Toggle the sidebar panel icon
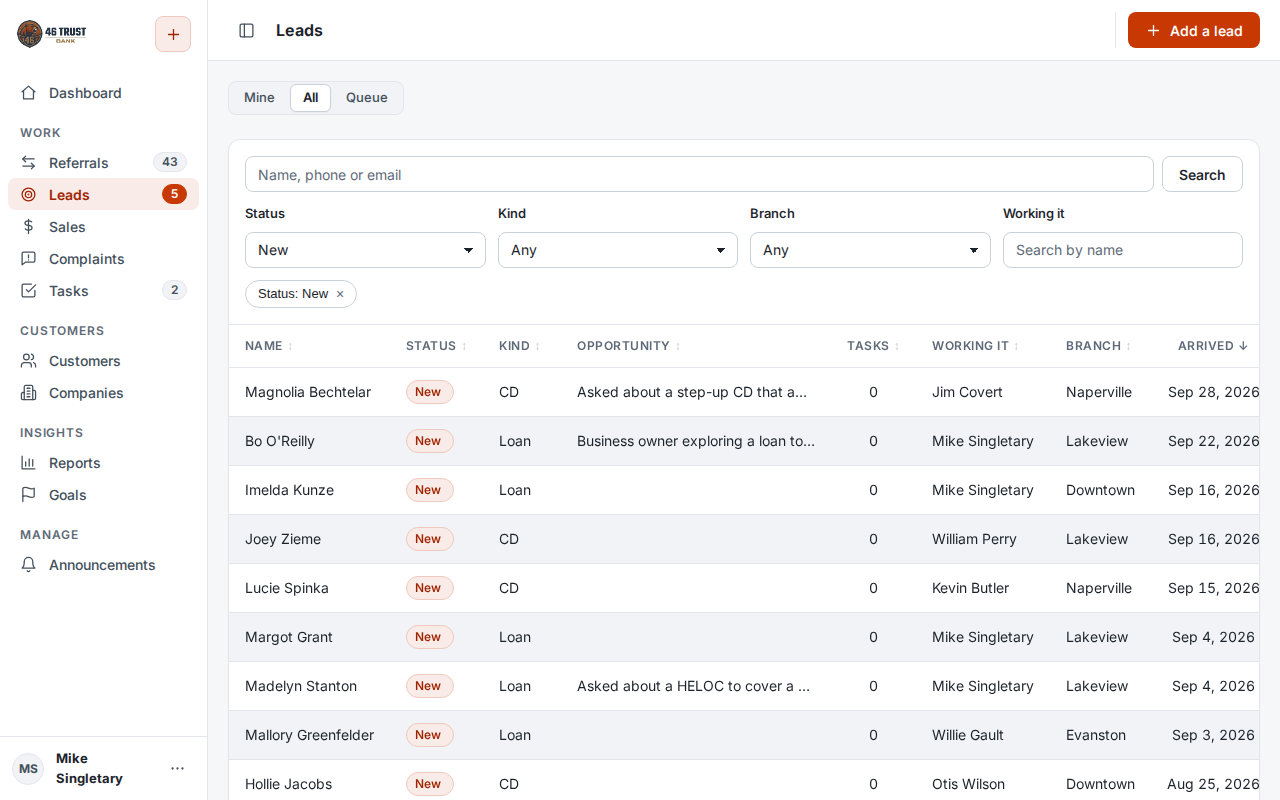 pyautogui.click(x=246, y=31)
